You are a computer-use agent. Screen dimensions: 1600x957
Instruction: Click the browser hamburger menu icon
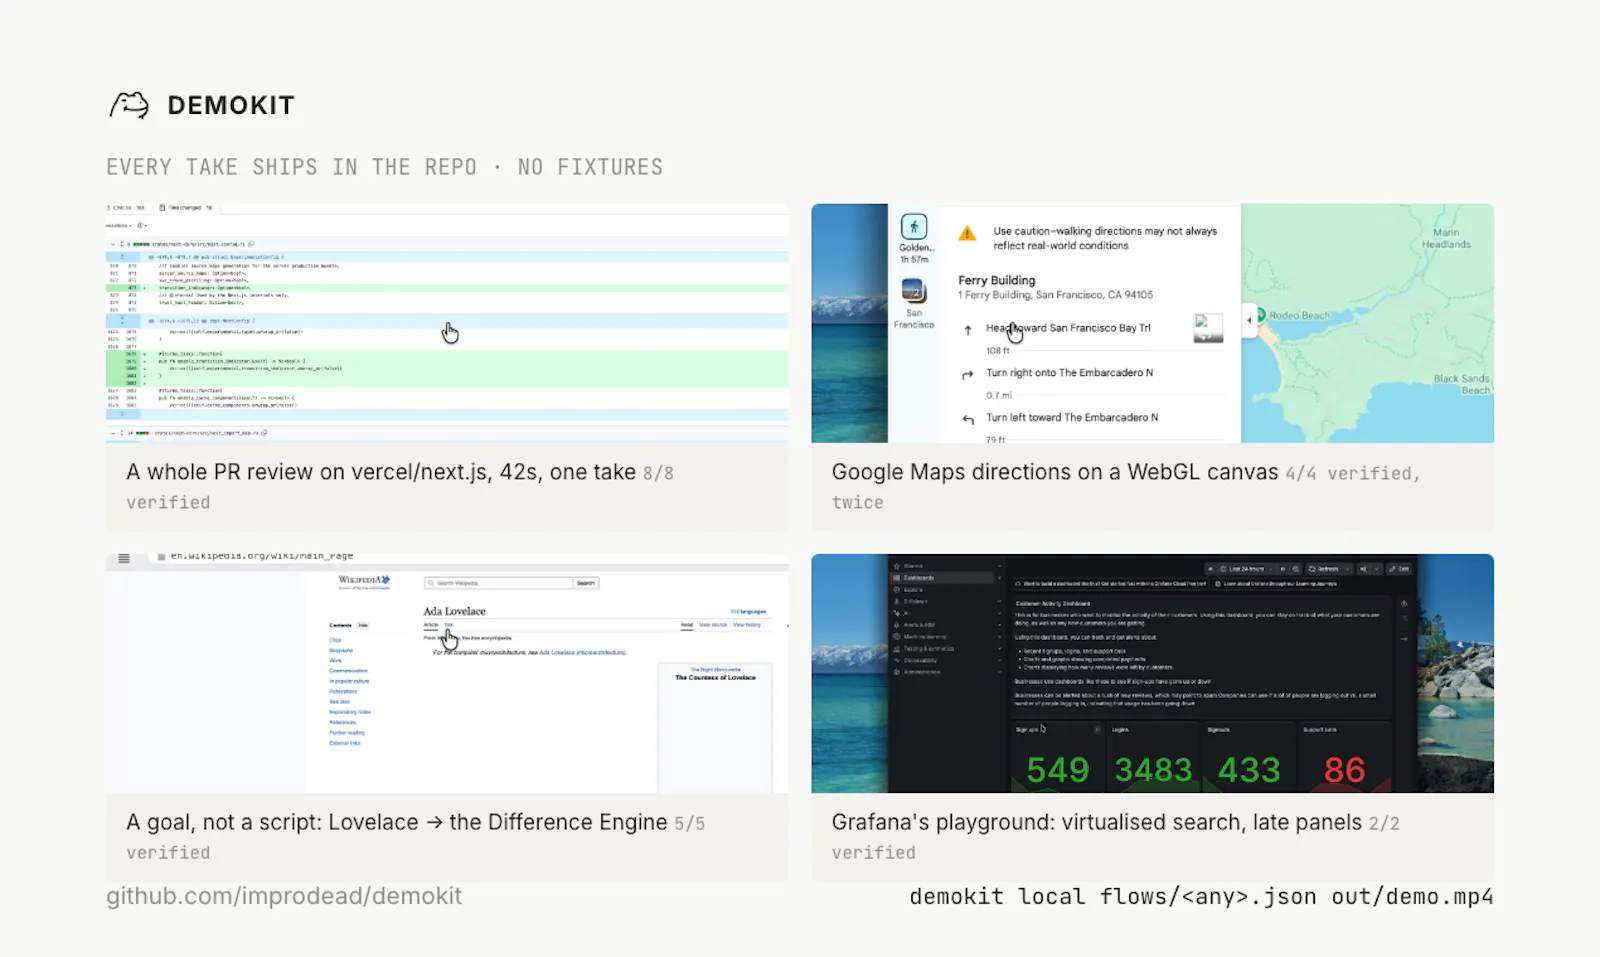click(124, 558)
